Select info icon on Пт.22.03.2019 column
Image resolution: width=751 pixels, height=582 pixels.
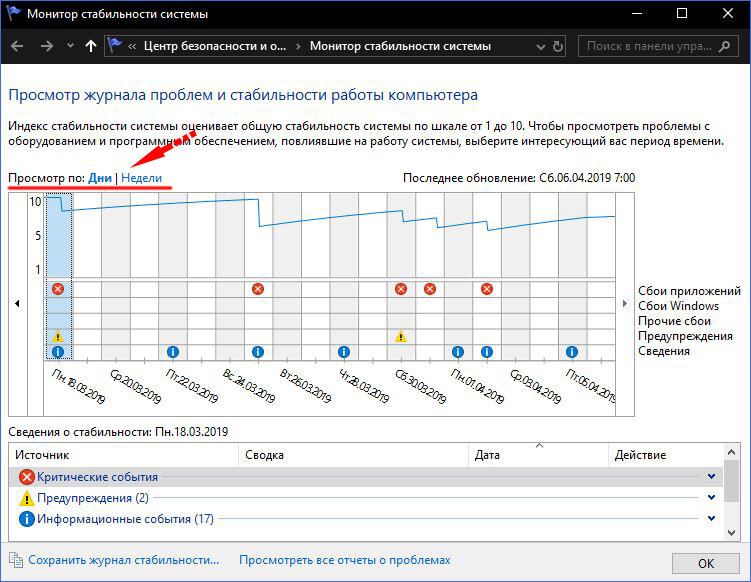pos(173,352)
